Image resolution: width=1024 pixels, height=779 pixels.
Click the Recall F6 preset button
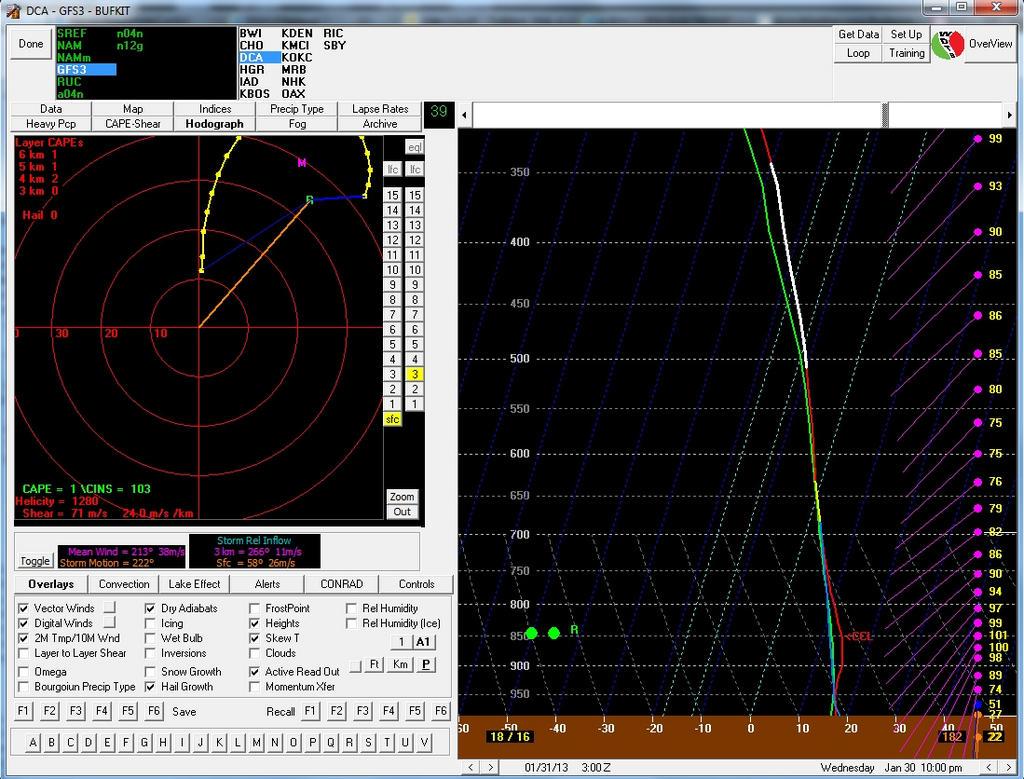441,710
